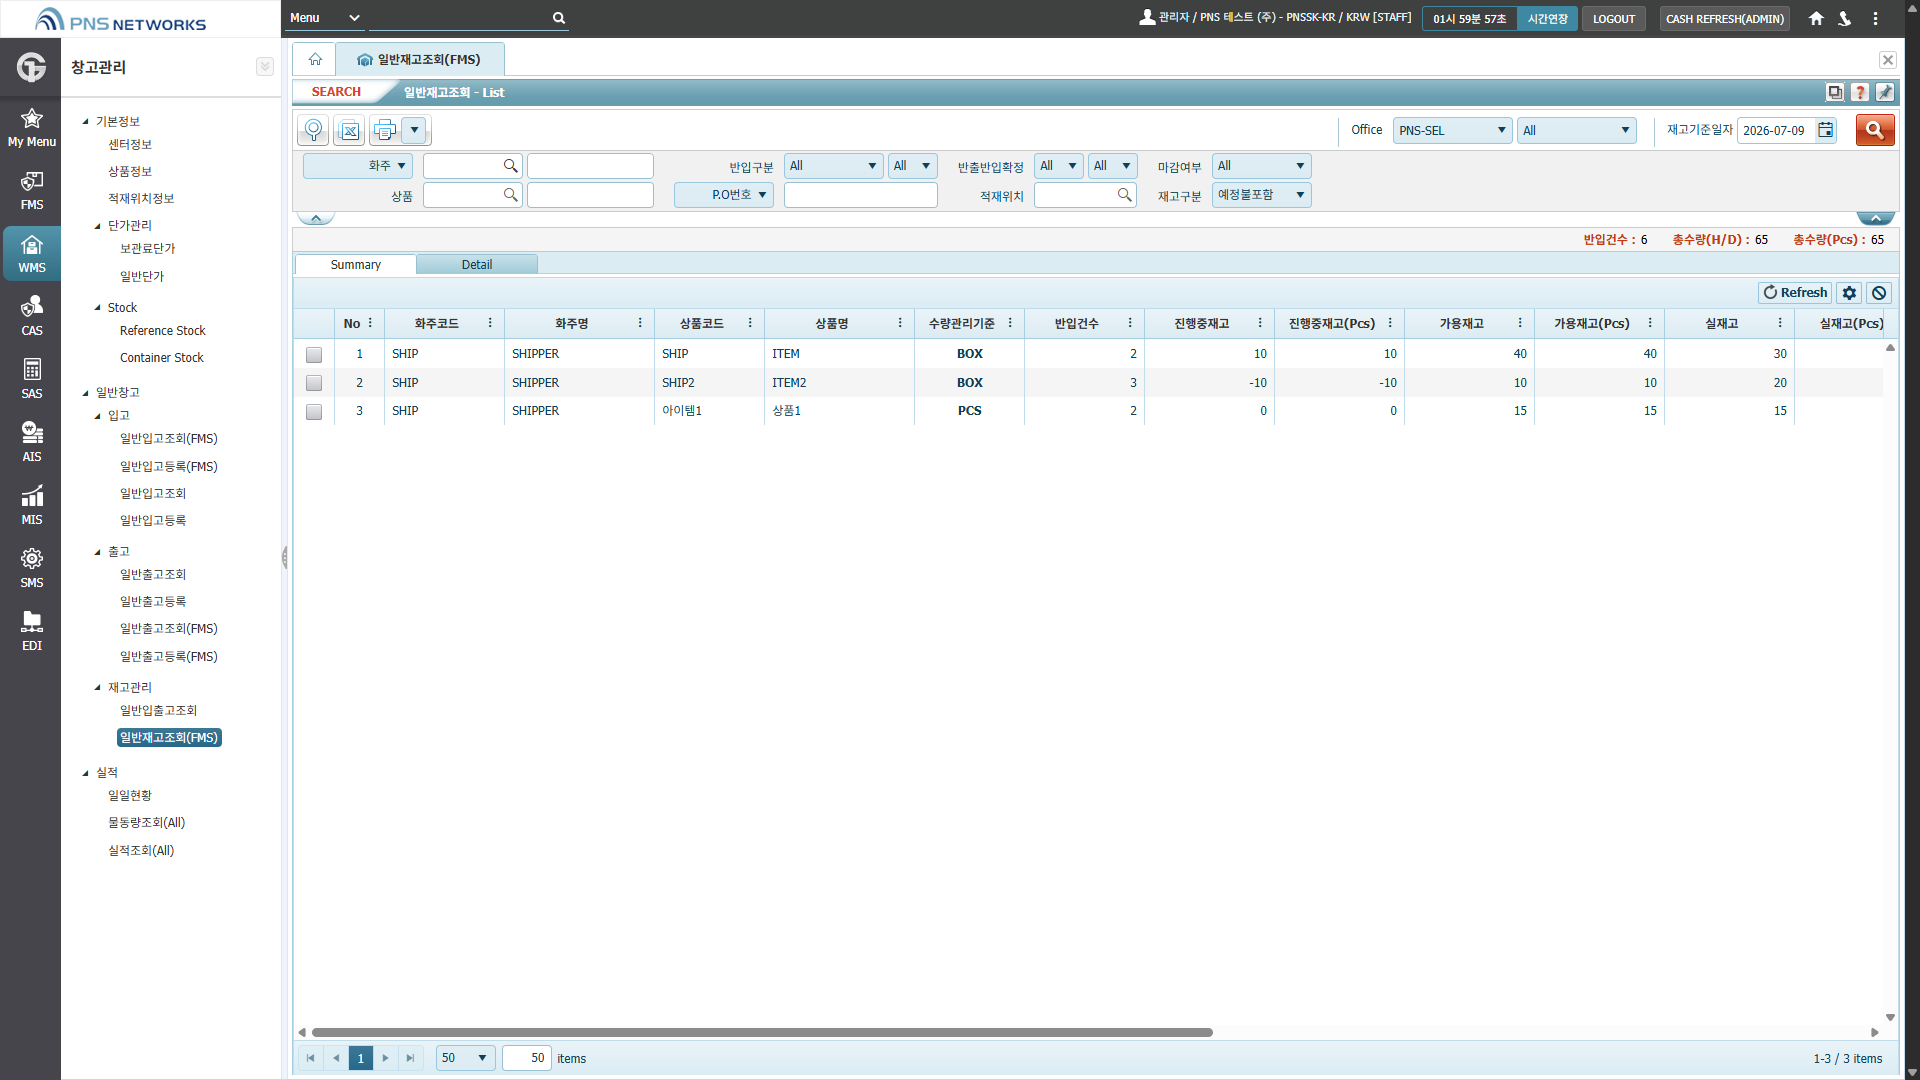Viewport: 1920px width, 1080px height.
Task: Open the page size 50 dropdown
Action: click(465, 1058)
